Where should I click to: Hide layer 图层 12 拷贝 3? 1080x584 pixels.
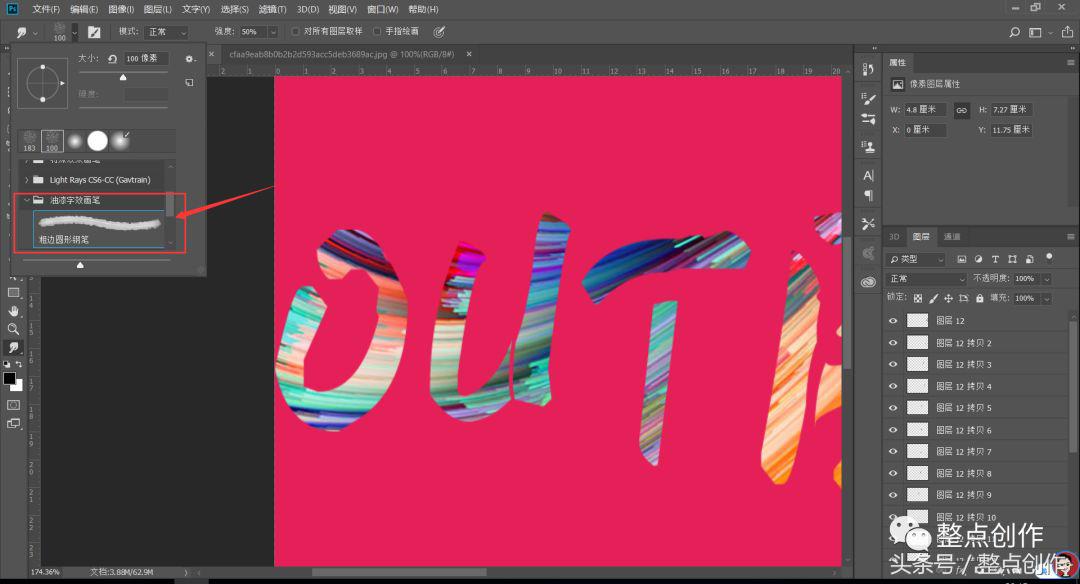(893, 365)
